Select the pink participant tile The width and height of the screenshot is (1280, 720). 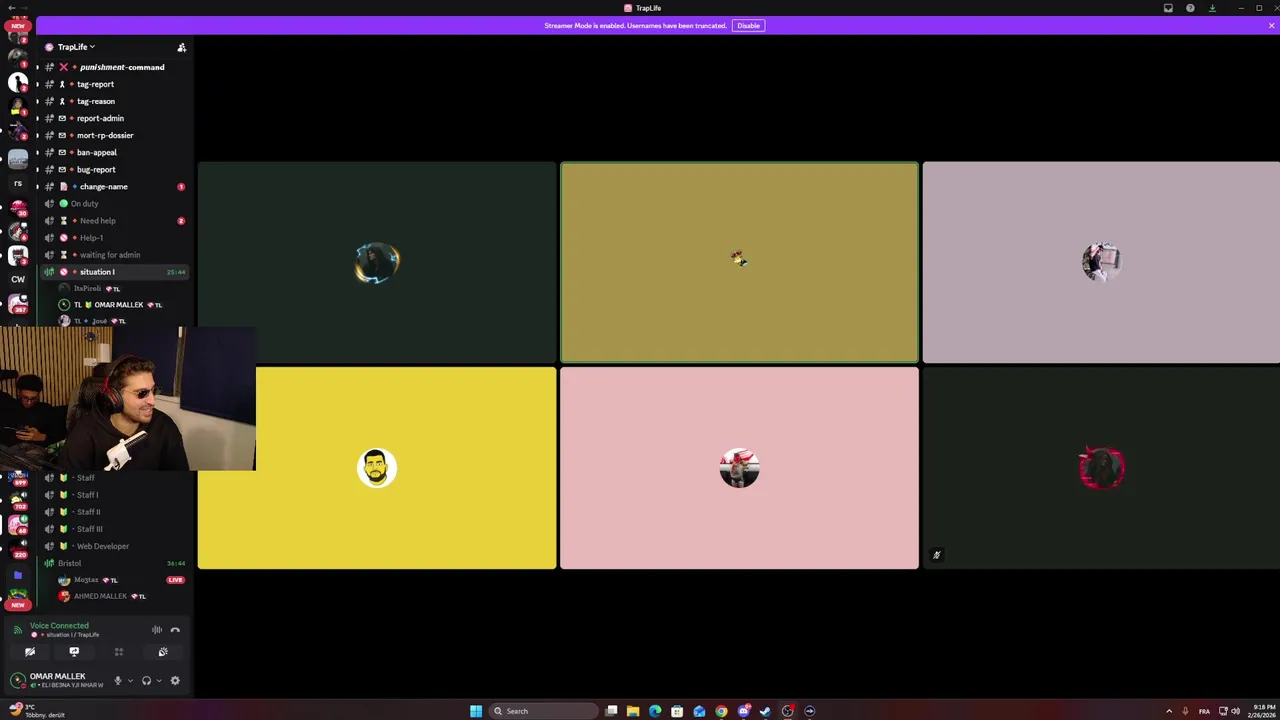pos(739,468)
